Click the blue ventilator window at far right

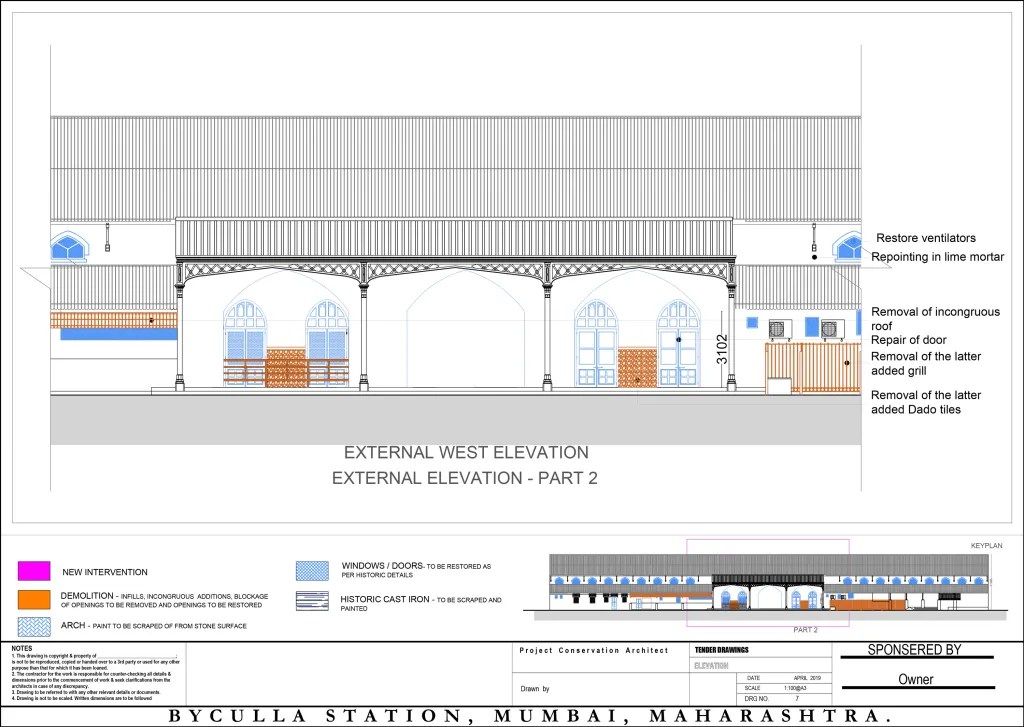pos(848,246)
